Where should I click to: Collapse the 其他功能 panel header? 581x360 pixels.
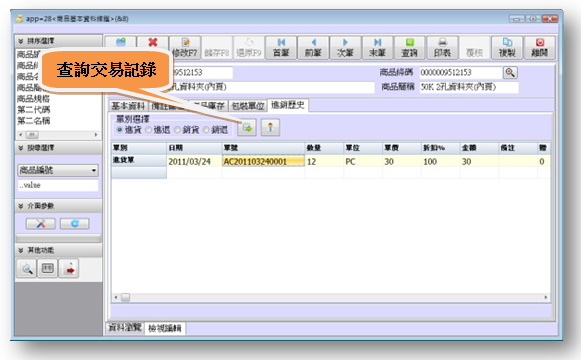(x=59, y=250)
